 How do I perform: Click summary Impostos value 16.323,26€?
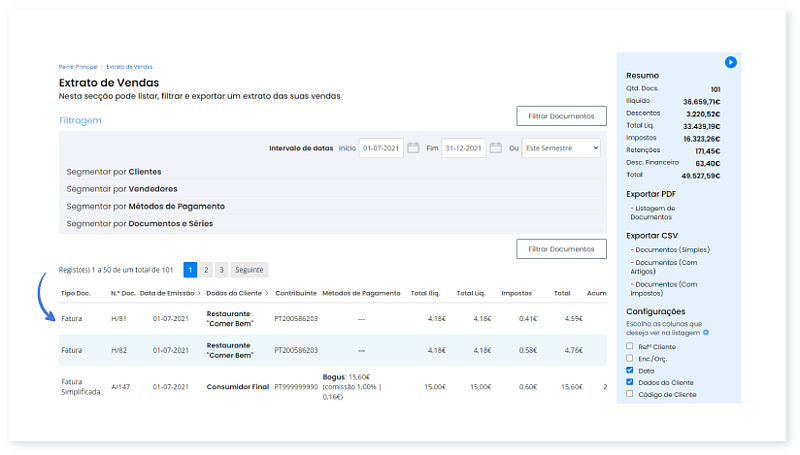[x=702, y=139]
